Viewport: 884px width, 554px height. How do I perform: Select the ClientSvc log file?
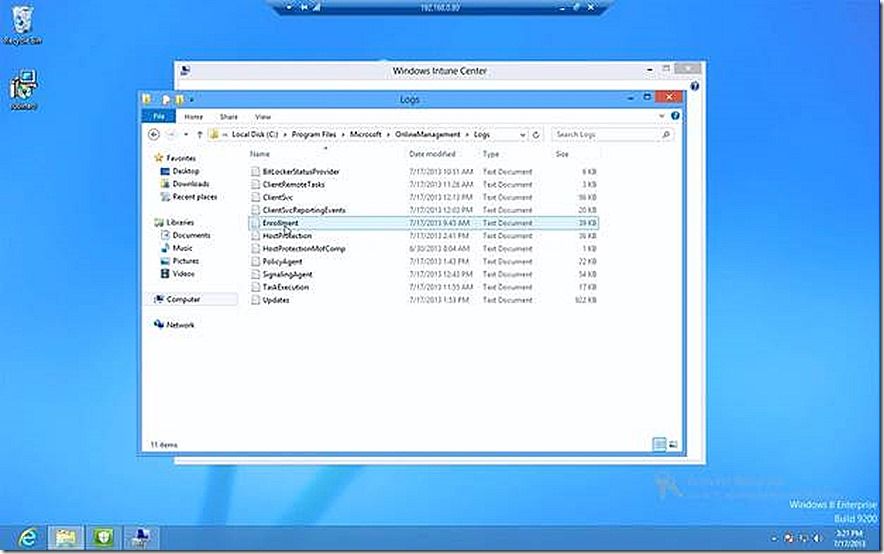(277, 197)
